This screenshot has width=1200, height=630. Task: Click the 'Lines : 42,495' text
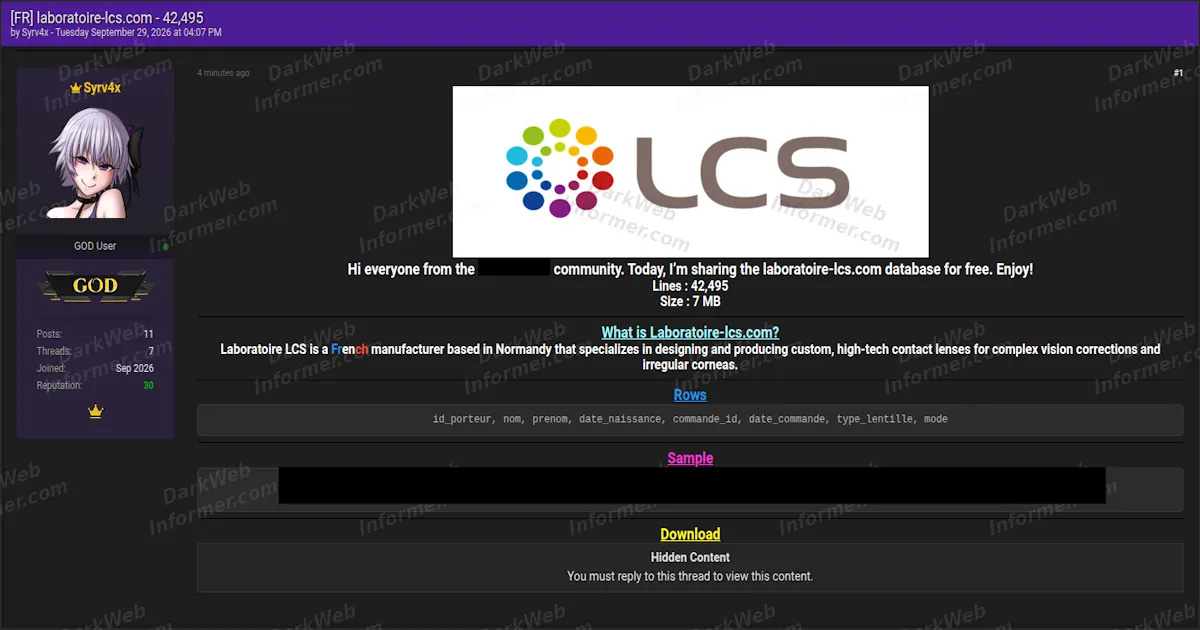690,286
